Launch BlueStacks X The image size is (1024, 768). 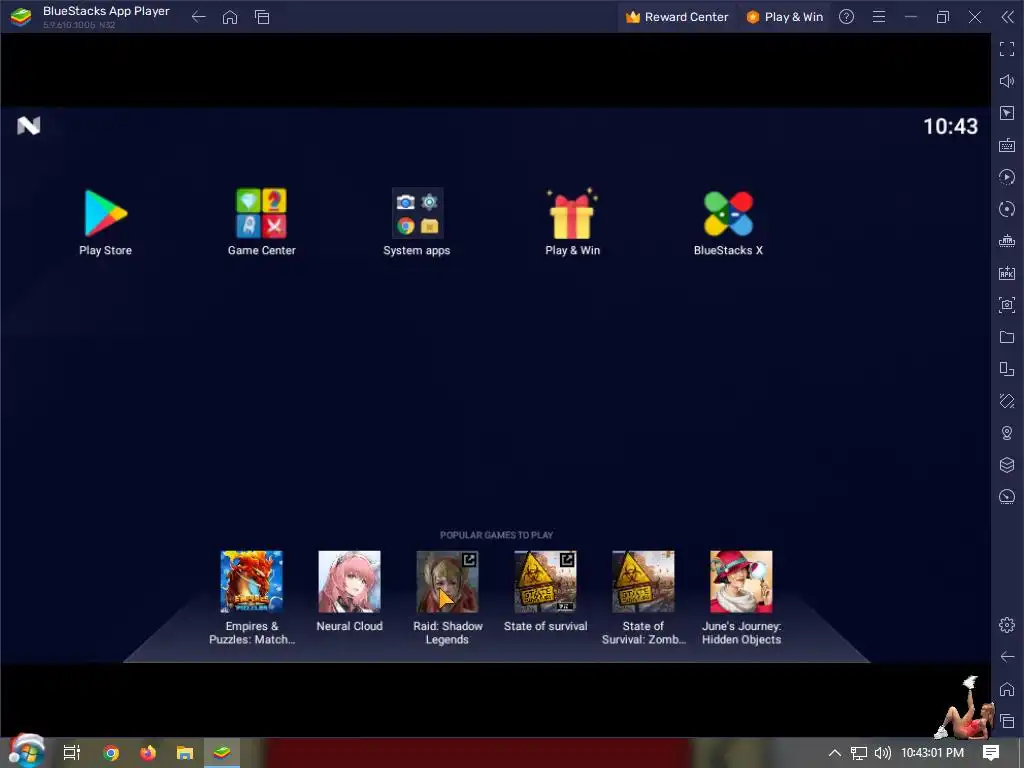(728, 213)
